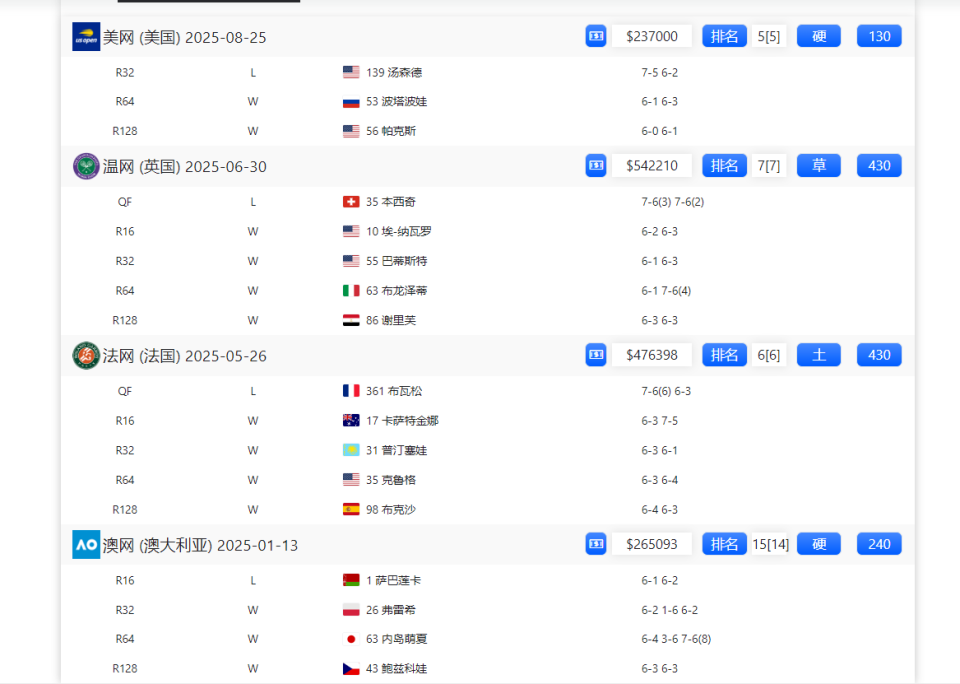Click the USA flag beside 10 埃-纳瓦罗
The image size is (960, 684).
(x=351, y=231)
